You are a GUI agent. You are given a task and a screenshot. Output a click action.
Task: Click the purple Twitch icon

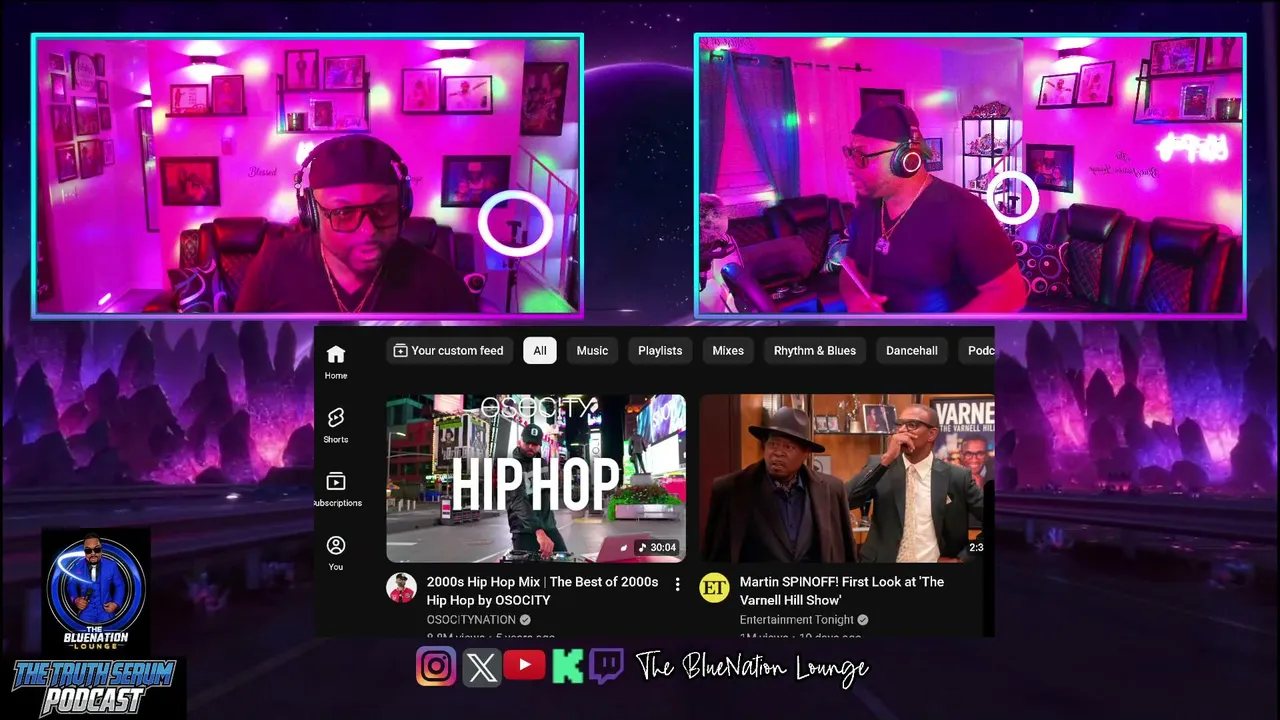(x=606, y=666)
